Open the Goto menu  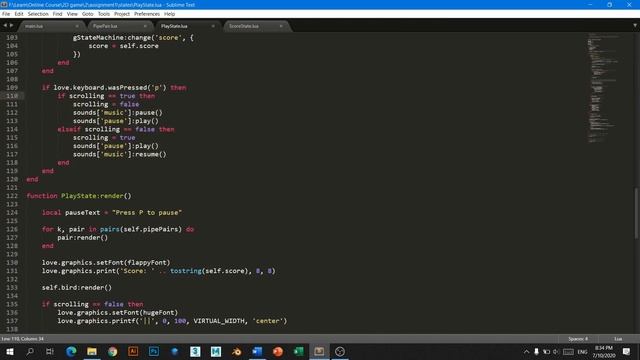click(x=88, y=14)
